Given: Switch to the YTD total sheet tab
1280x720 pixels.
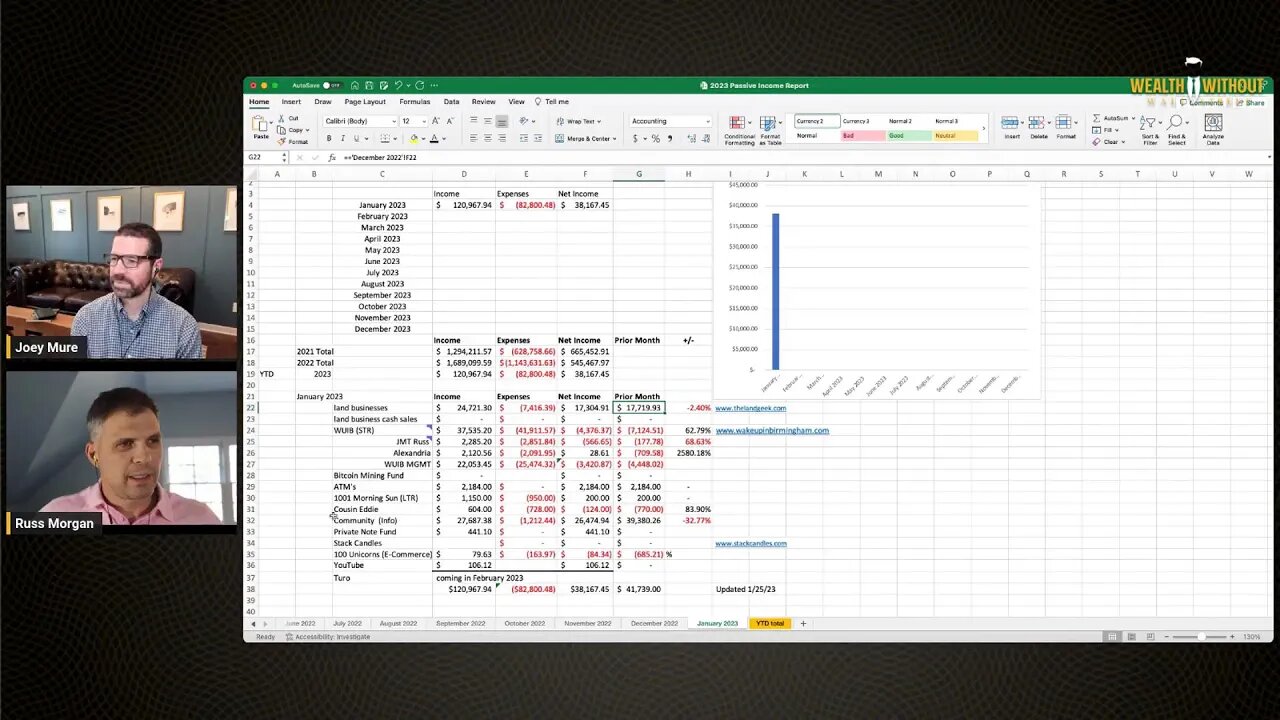Looking at the screenshot, I should (x=770, y=623).
